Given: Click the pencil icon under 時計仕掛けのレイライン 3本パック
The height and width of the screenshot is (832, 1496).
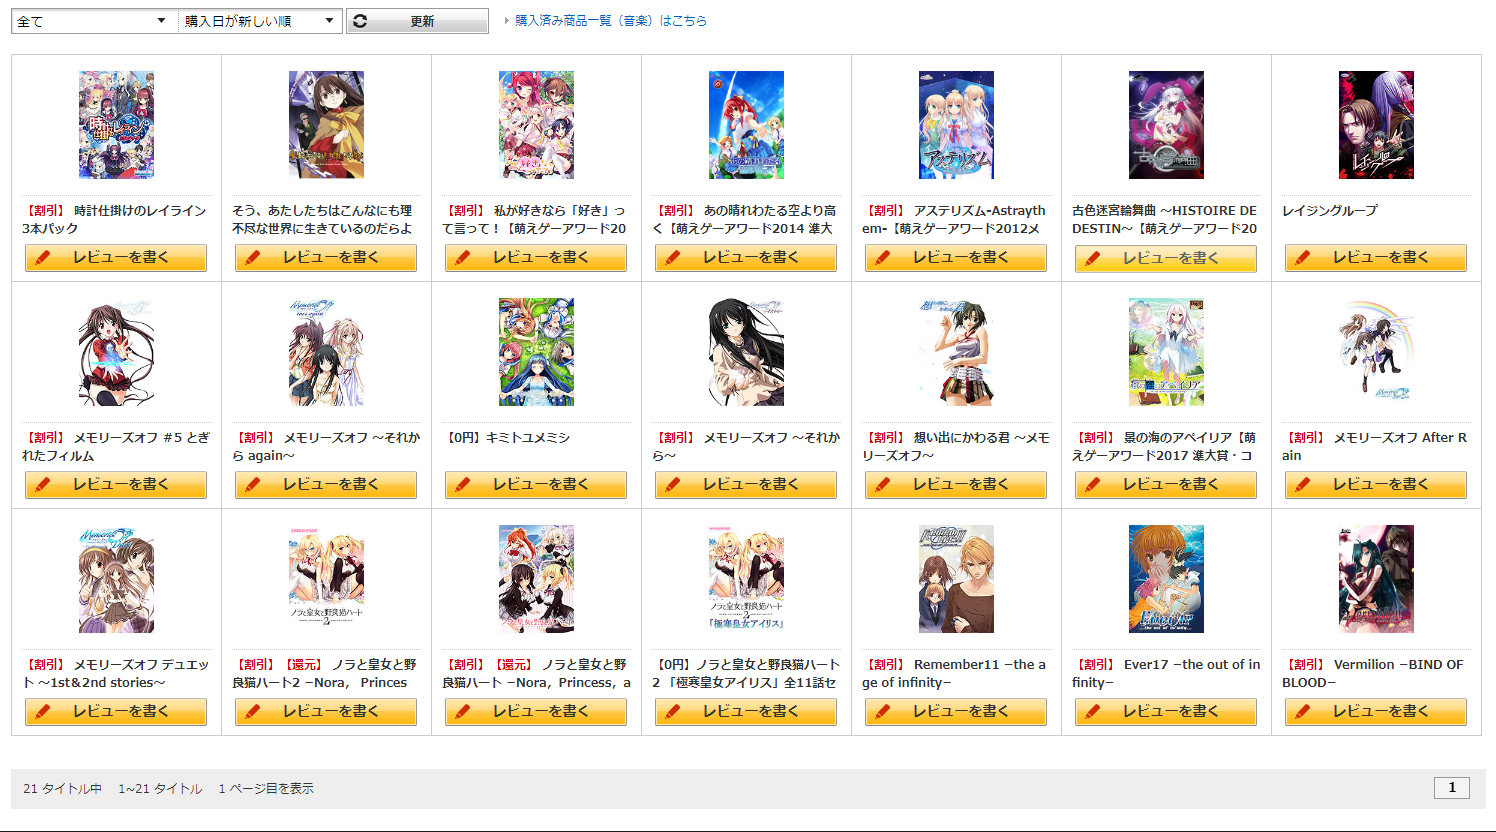Looking at the screenshot, I should coord(42,258).
